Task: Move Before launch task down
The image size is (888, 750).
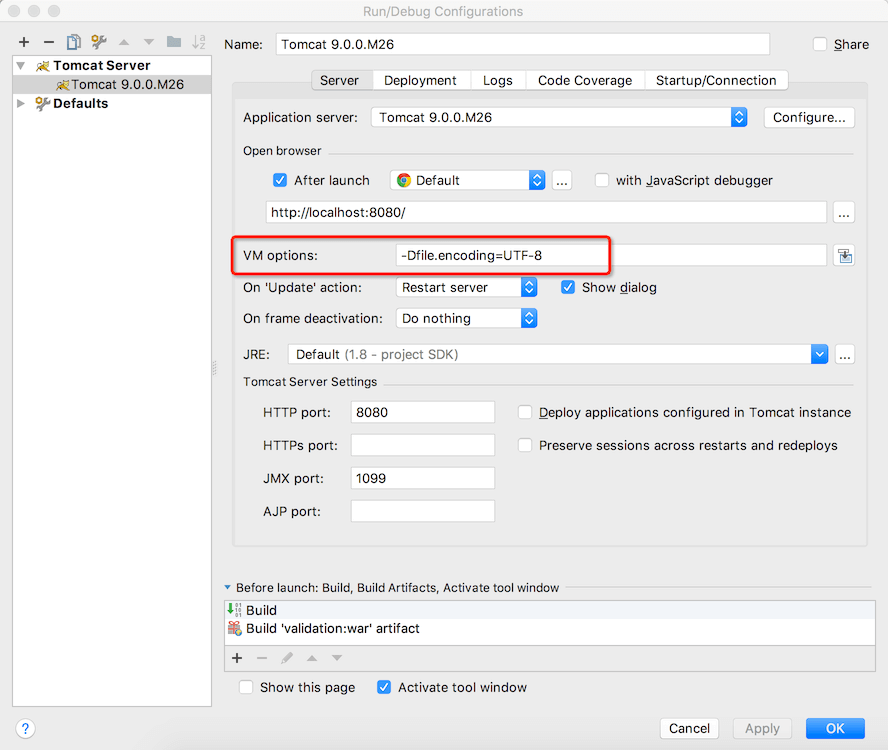Action: click(x=337, y=658)
